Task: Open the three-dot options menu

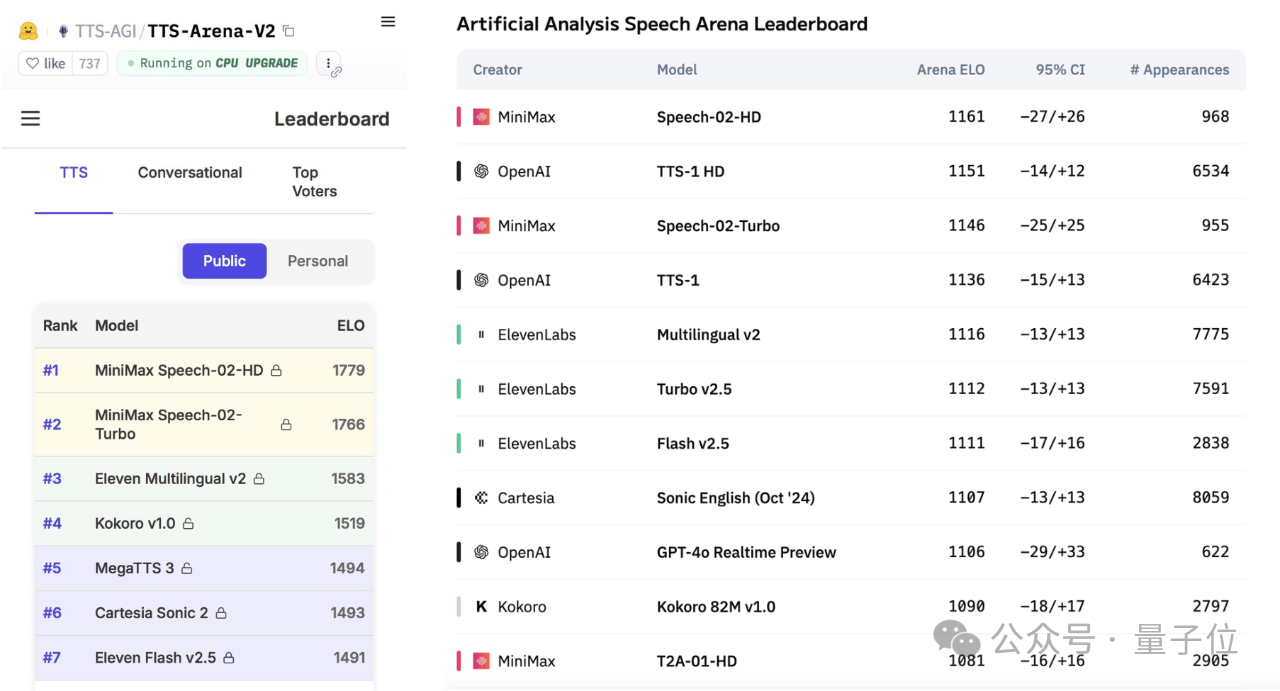Action: click(x=328, y=63)
